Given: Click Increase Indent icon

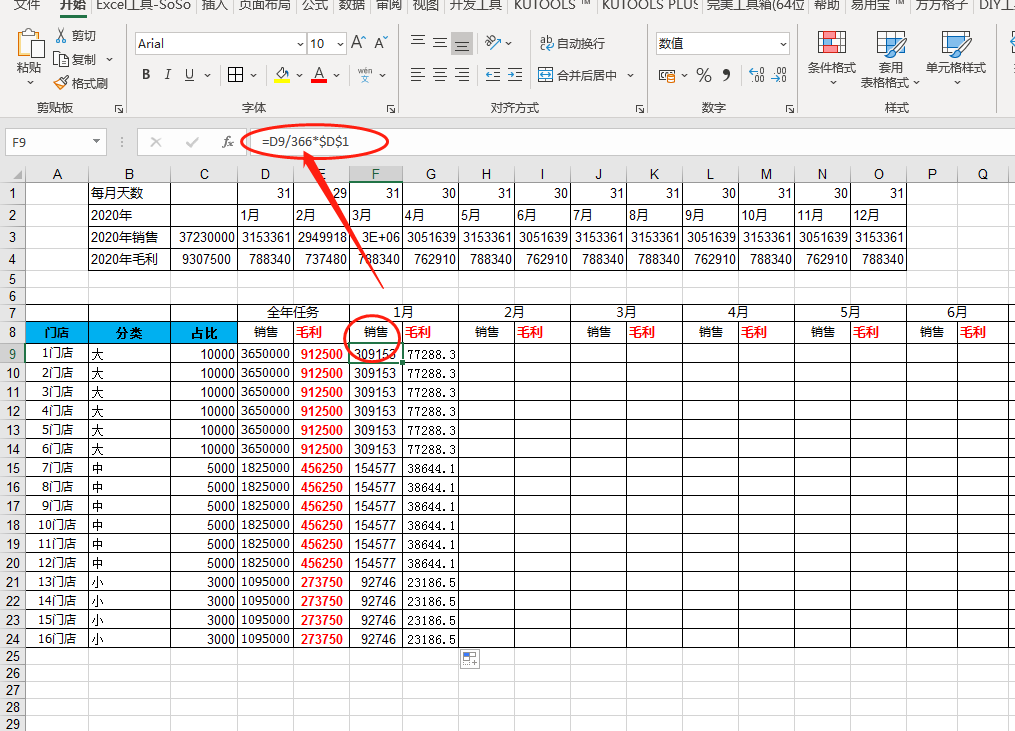Looking at the screenshot, I should (515, 75).
